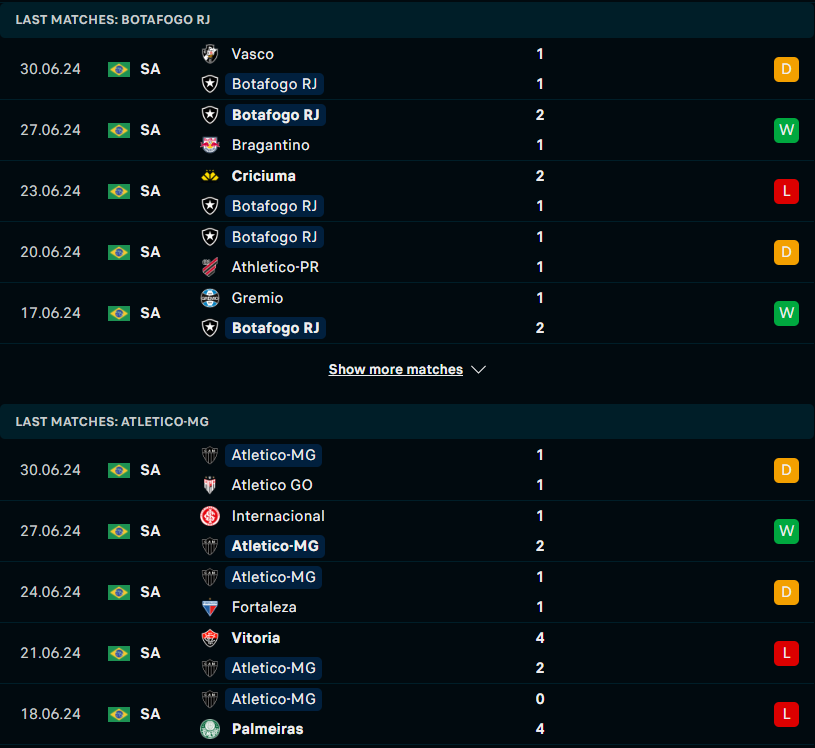
Task: Click the Show more matches link
Action: pyautogui.click(x=396, y=369)
